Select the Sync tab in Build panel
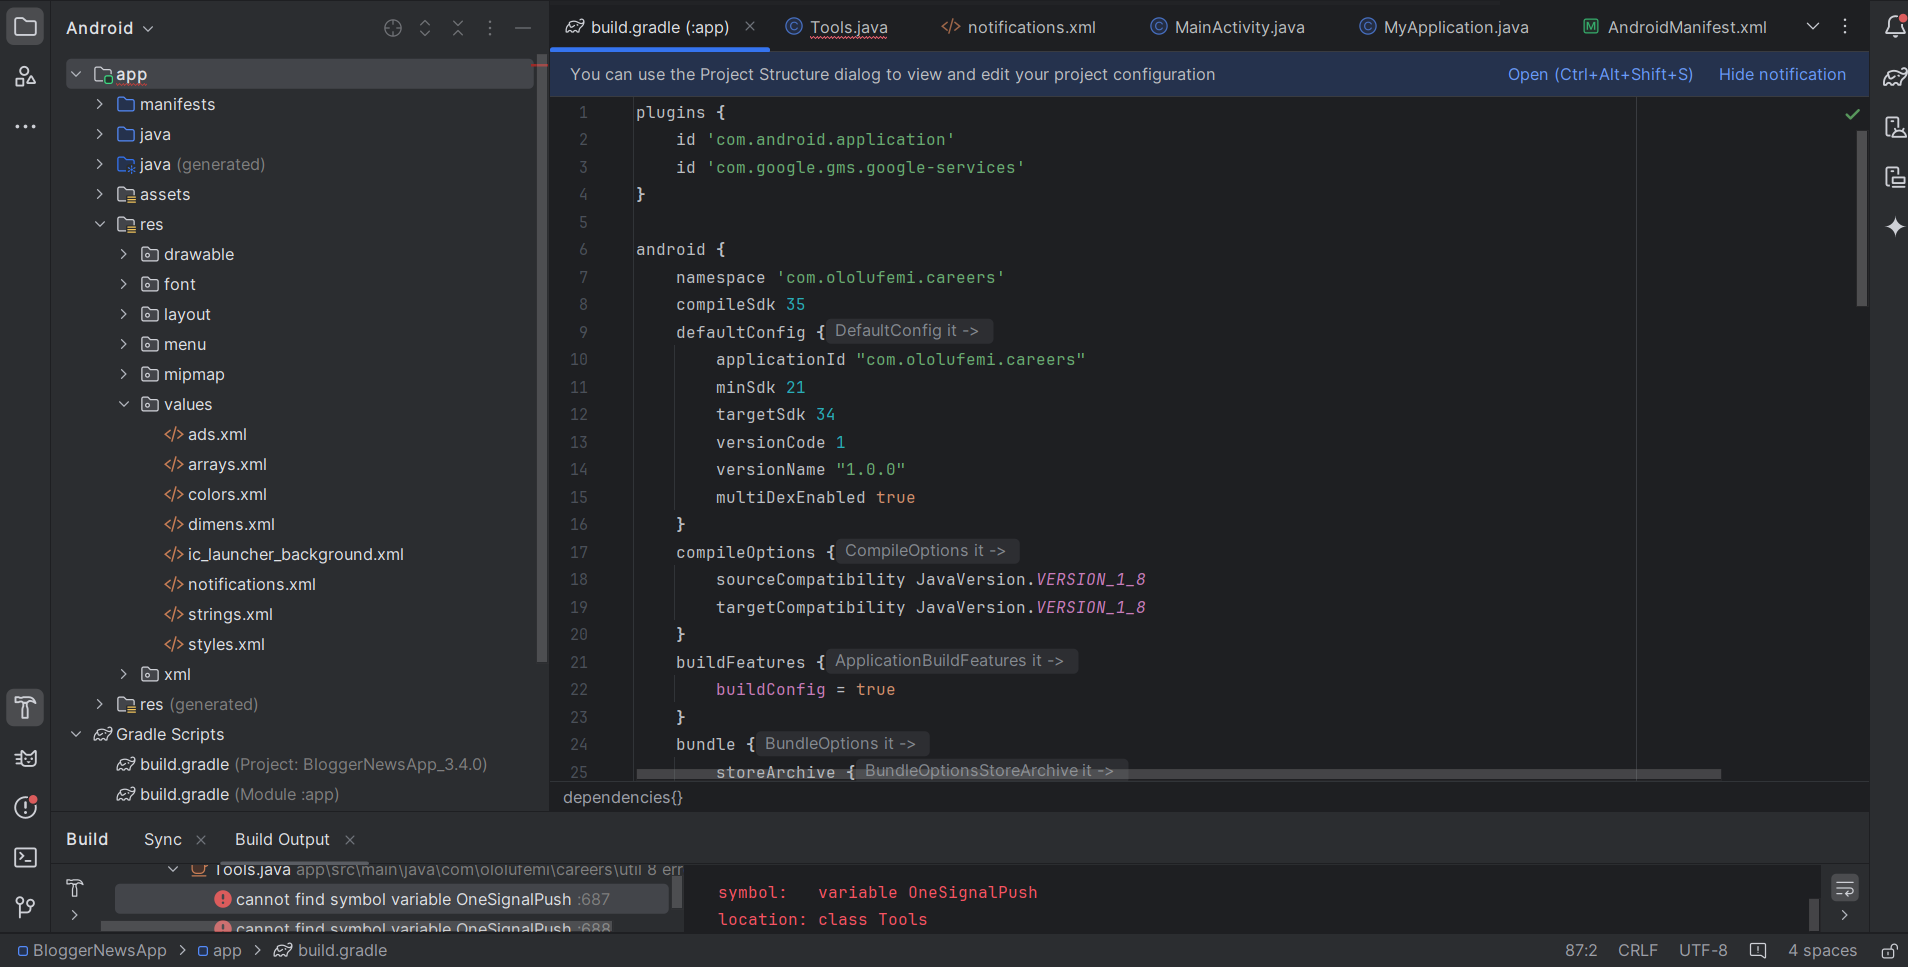 [x=163, y=839]
